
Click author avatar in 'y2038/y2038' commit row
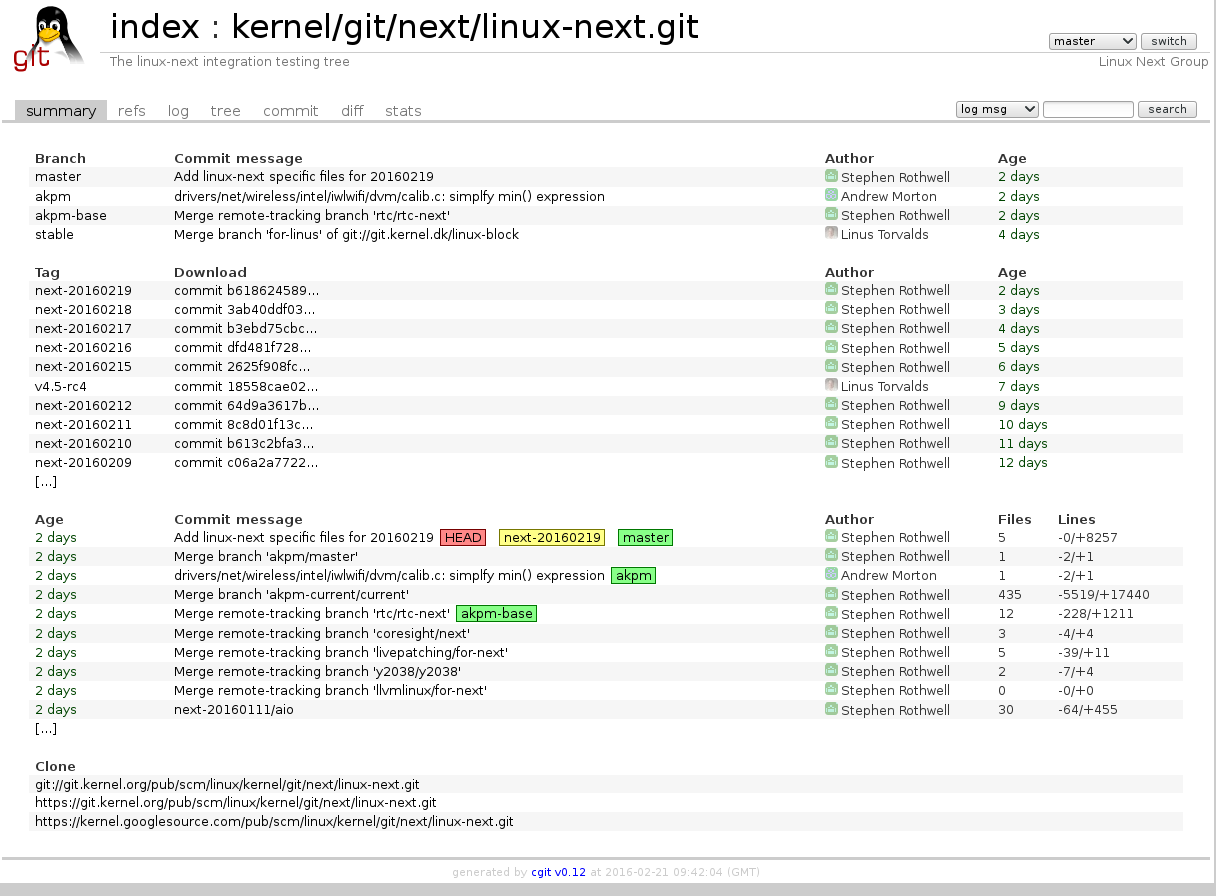831,671
